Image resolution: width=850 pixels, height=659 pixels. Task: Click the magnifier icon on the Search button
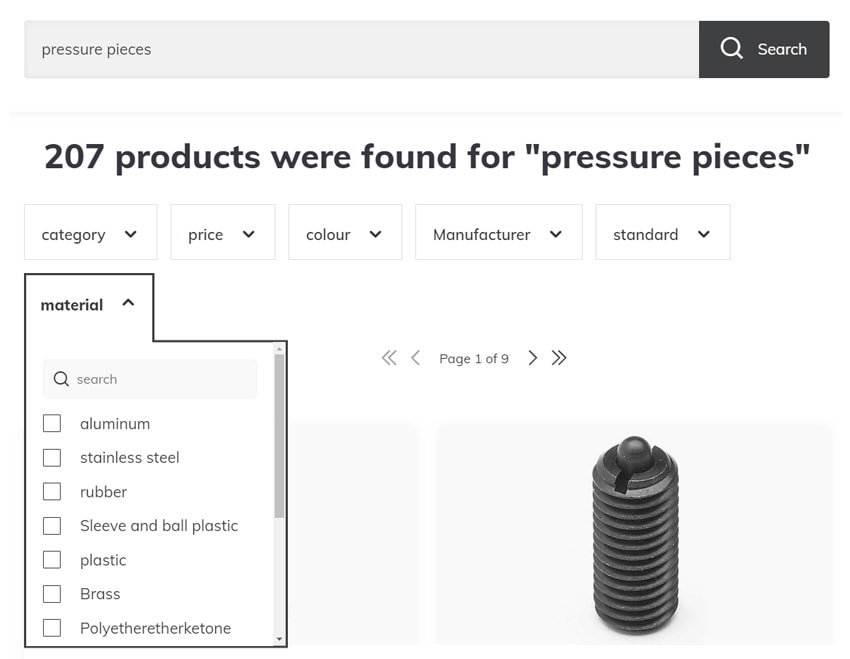click(731, 49)
